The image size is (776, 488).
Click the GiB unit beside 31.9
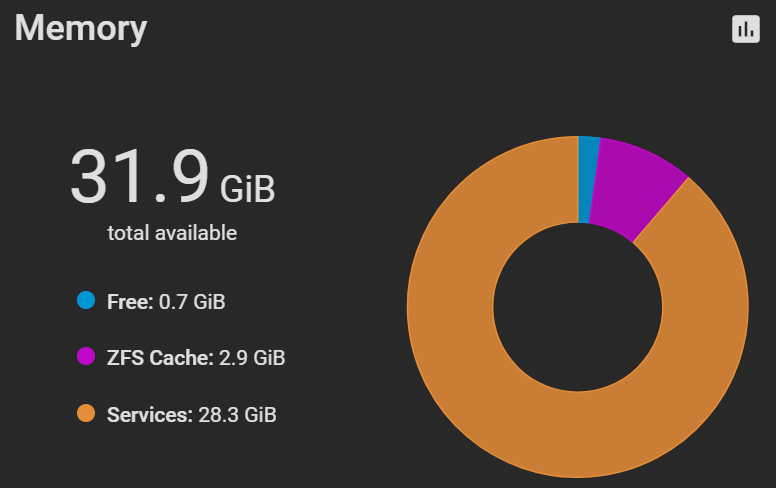247,189
